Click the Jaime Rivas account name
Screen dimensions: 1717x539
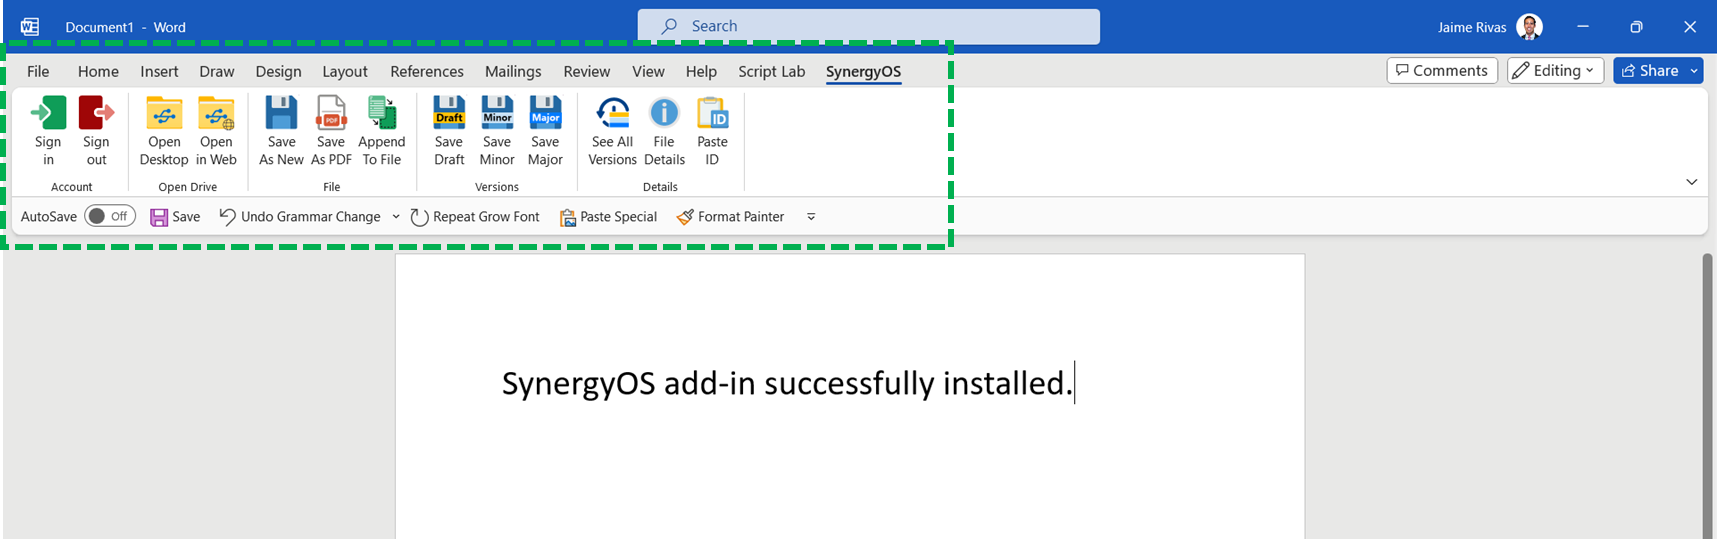[x=1472, y=27]
